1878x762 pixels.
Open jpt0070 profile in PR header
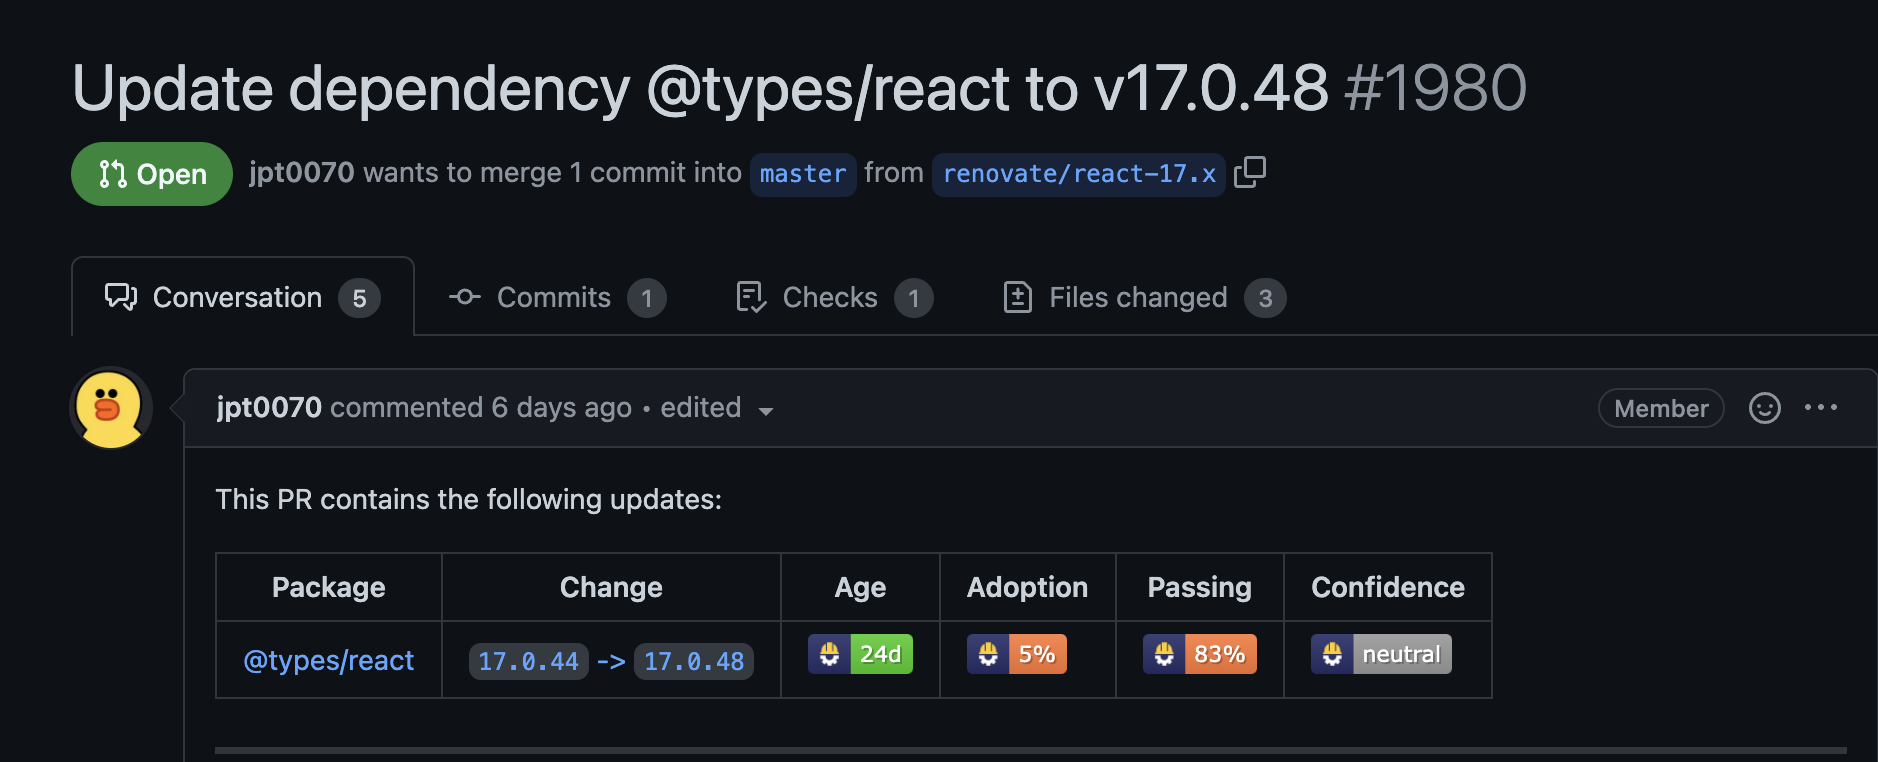(301, 172)
